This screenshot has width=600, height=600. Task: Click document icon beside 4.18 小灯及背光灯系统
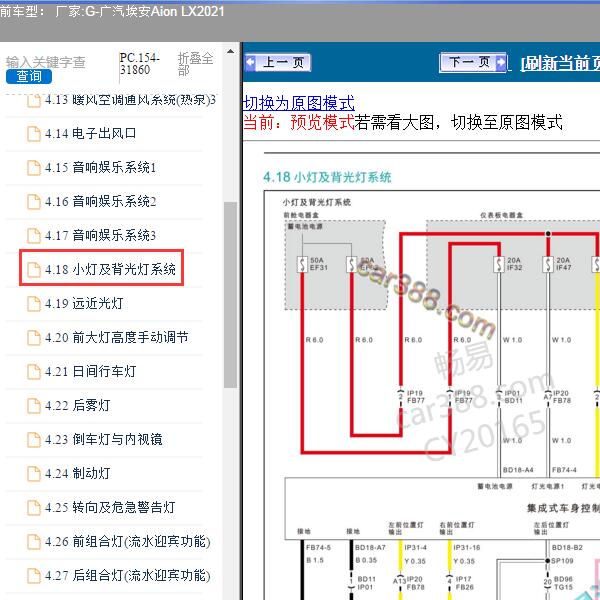(34, 270)
